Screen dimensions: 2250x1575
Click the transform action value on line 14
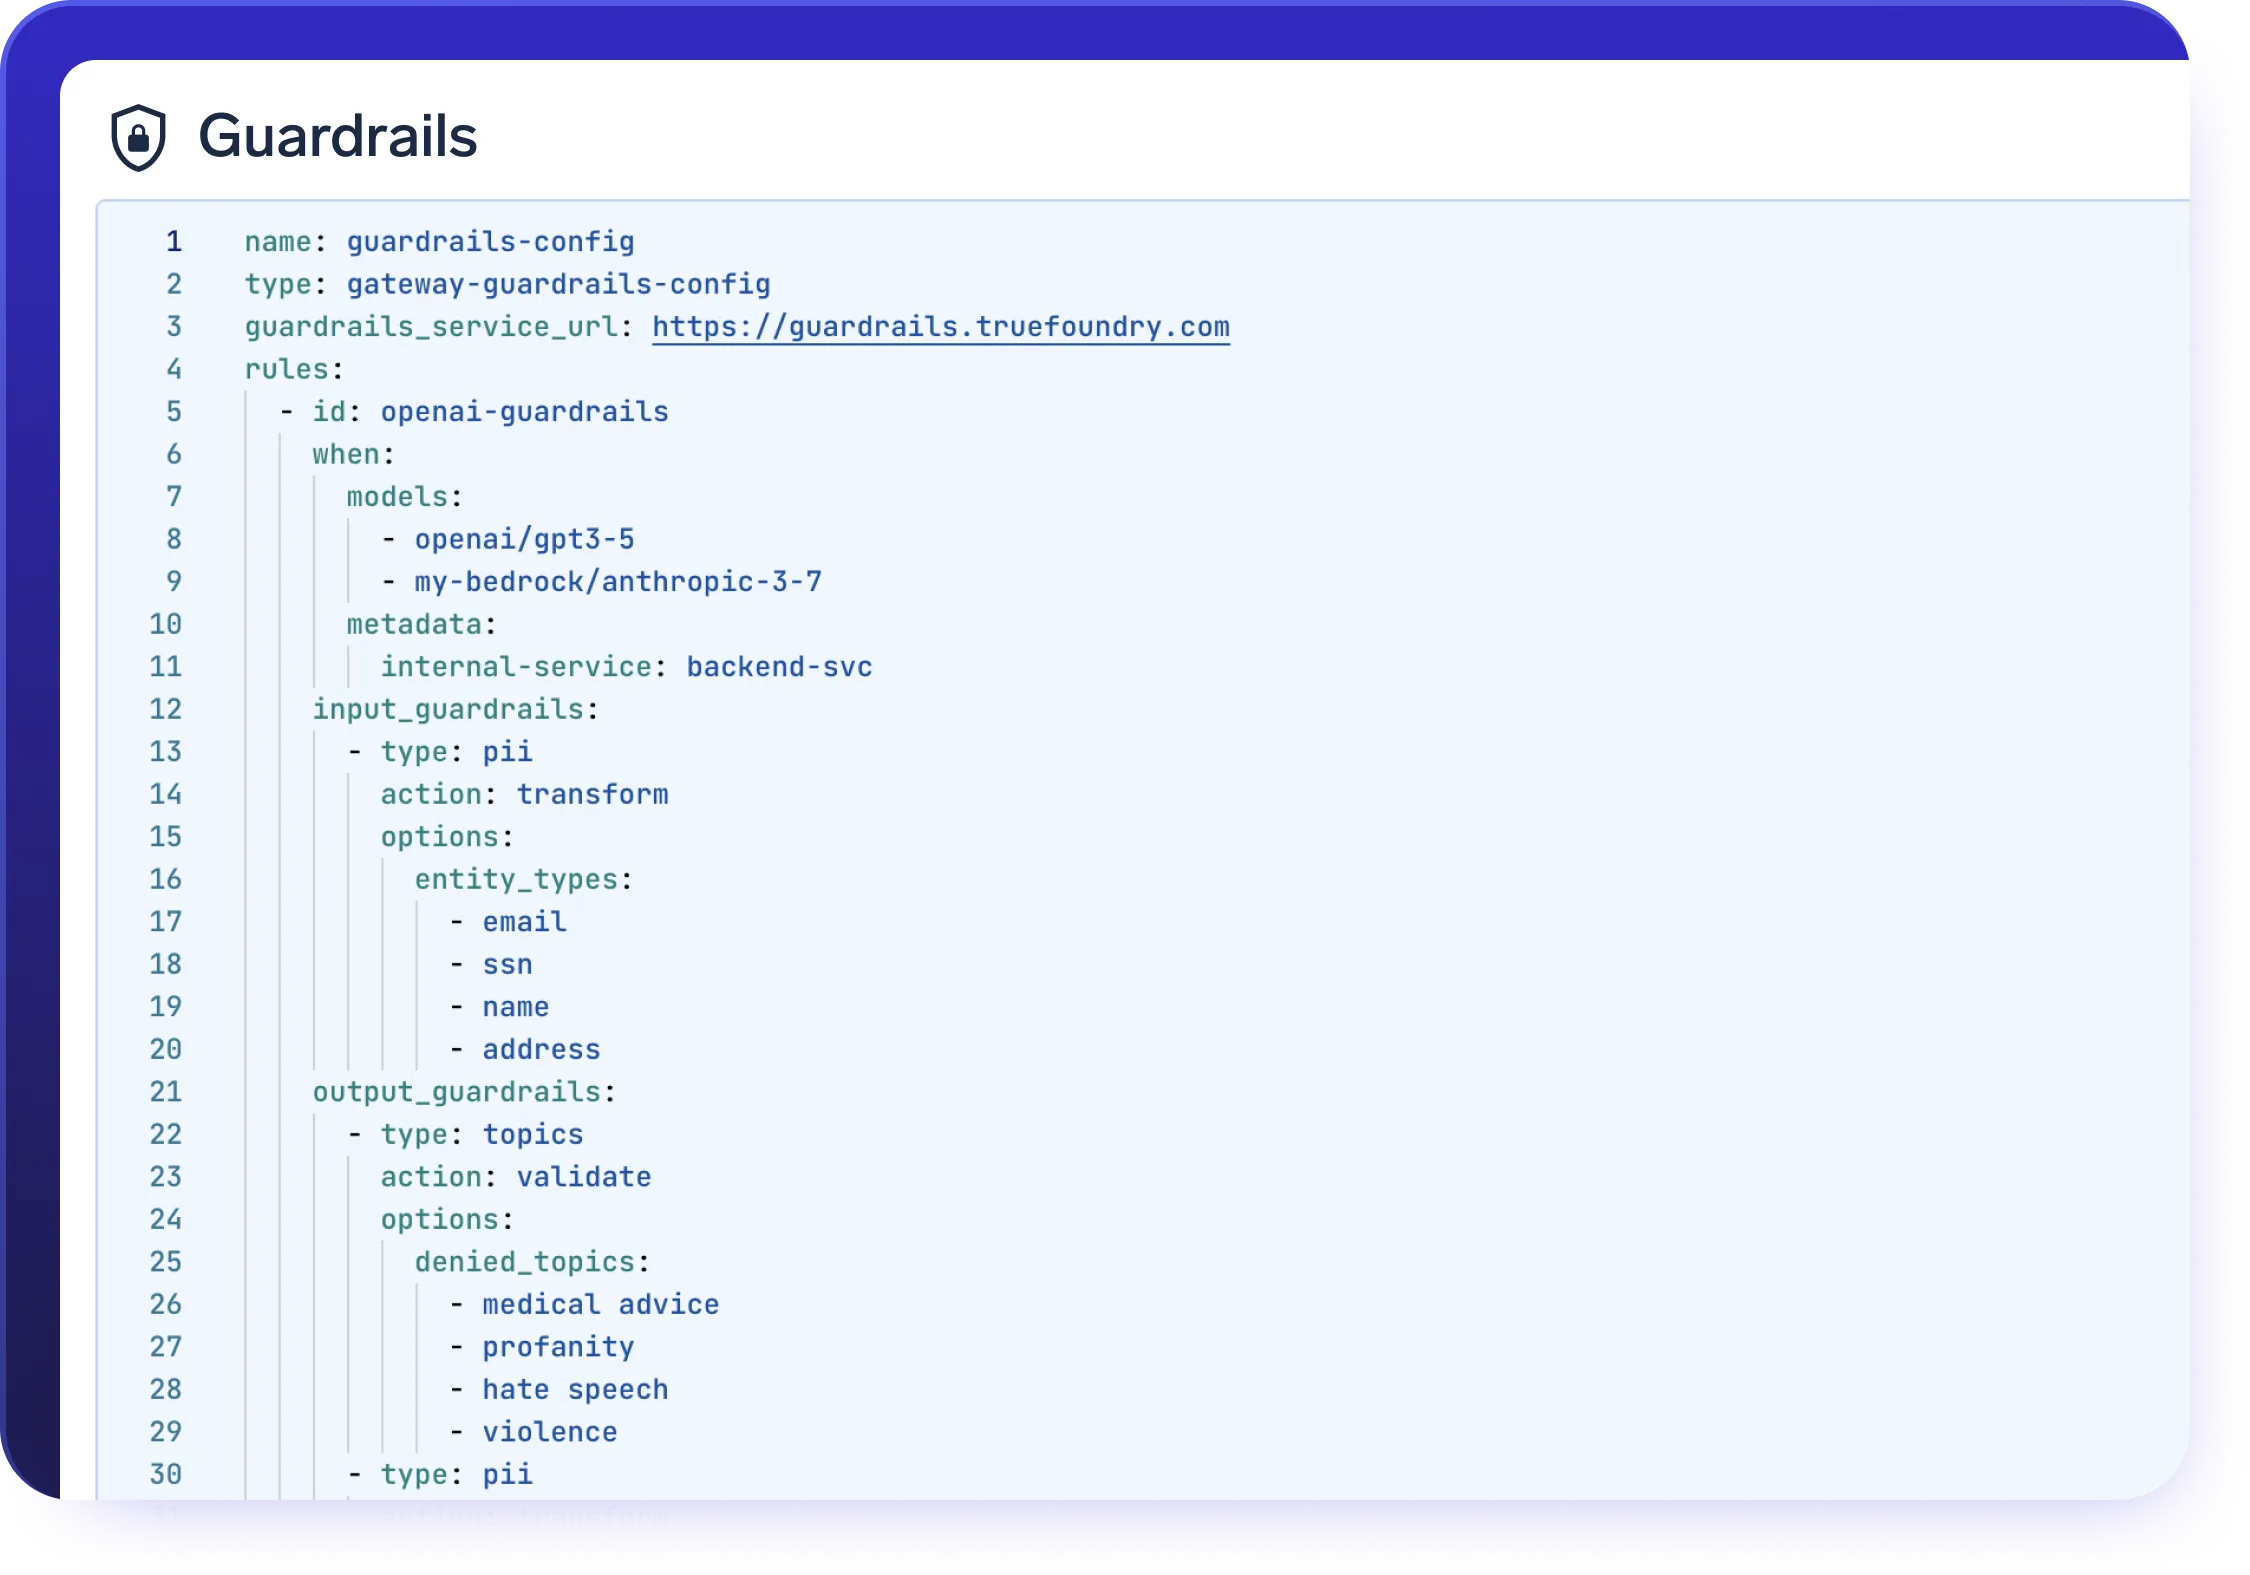click(x=592, y=795)
